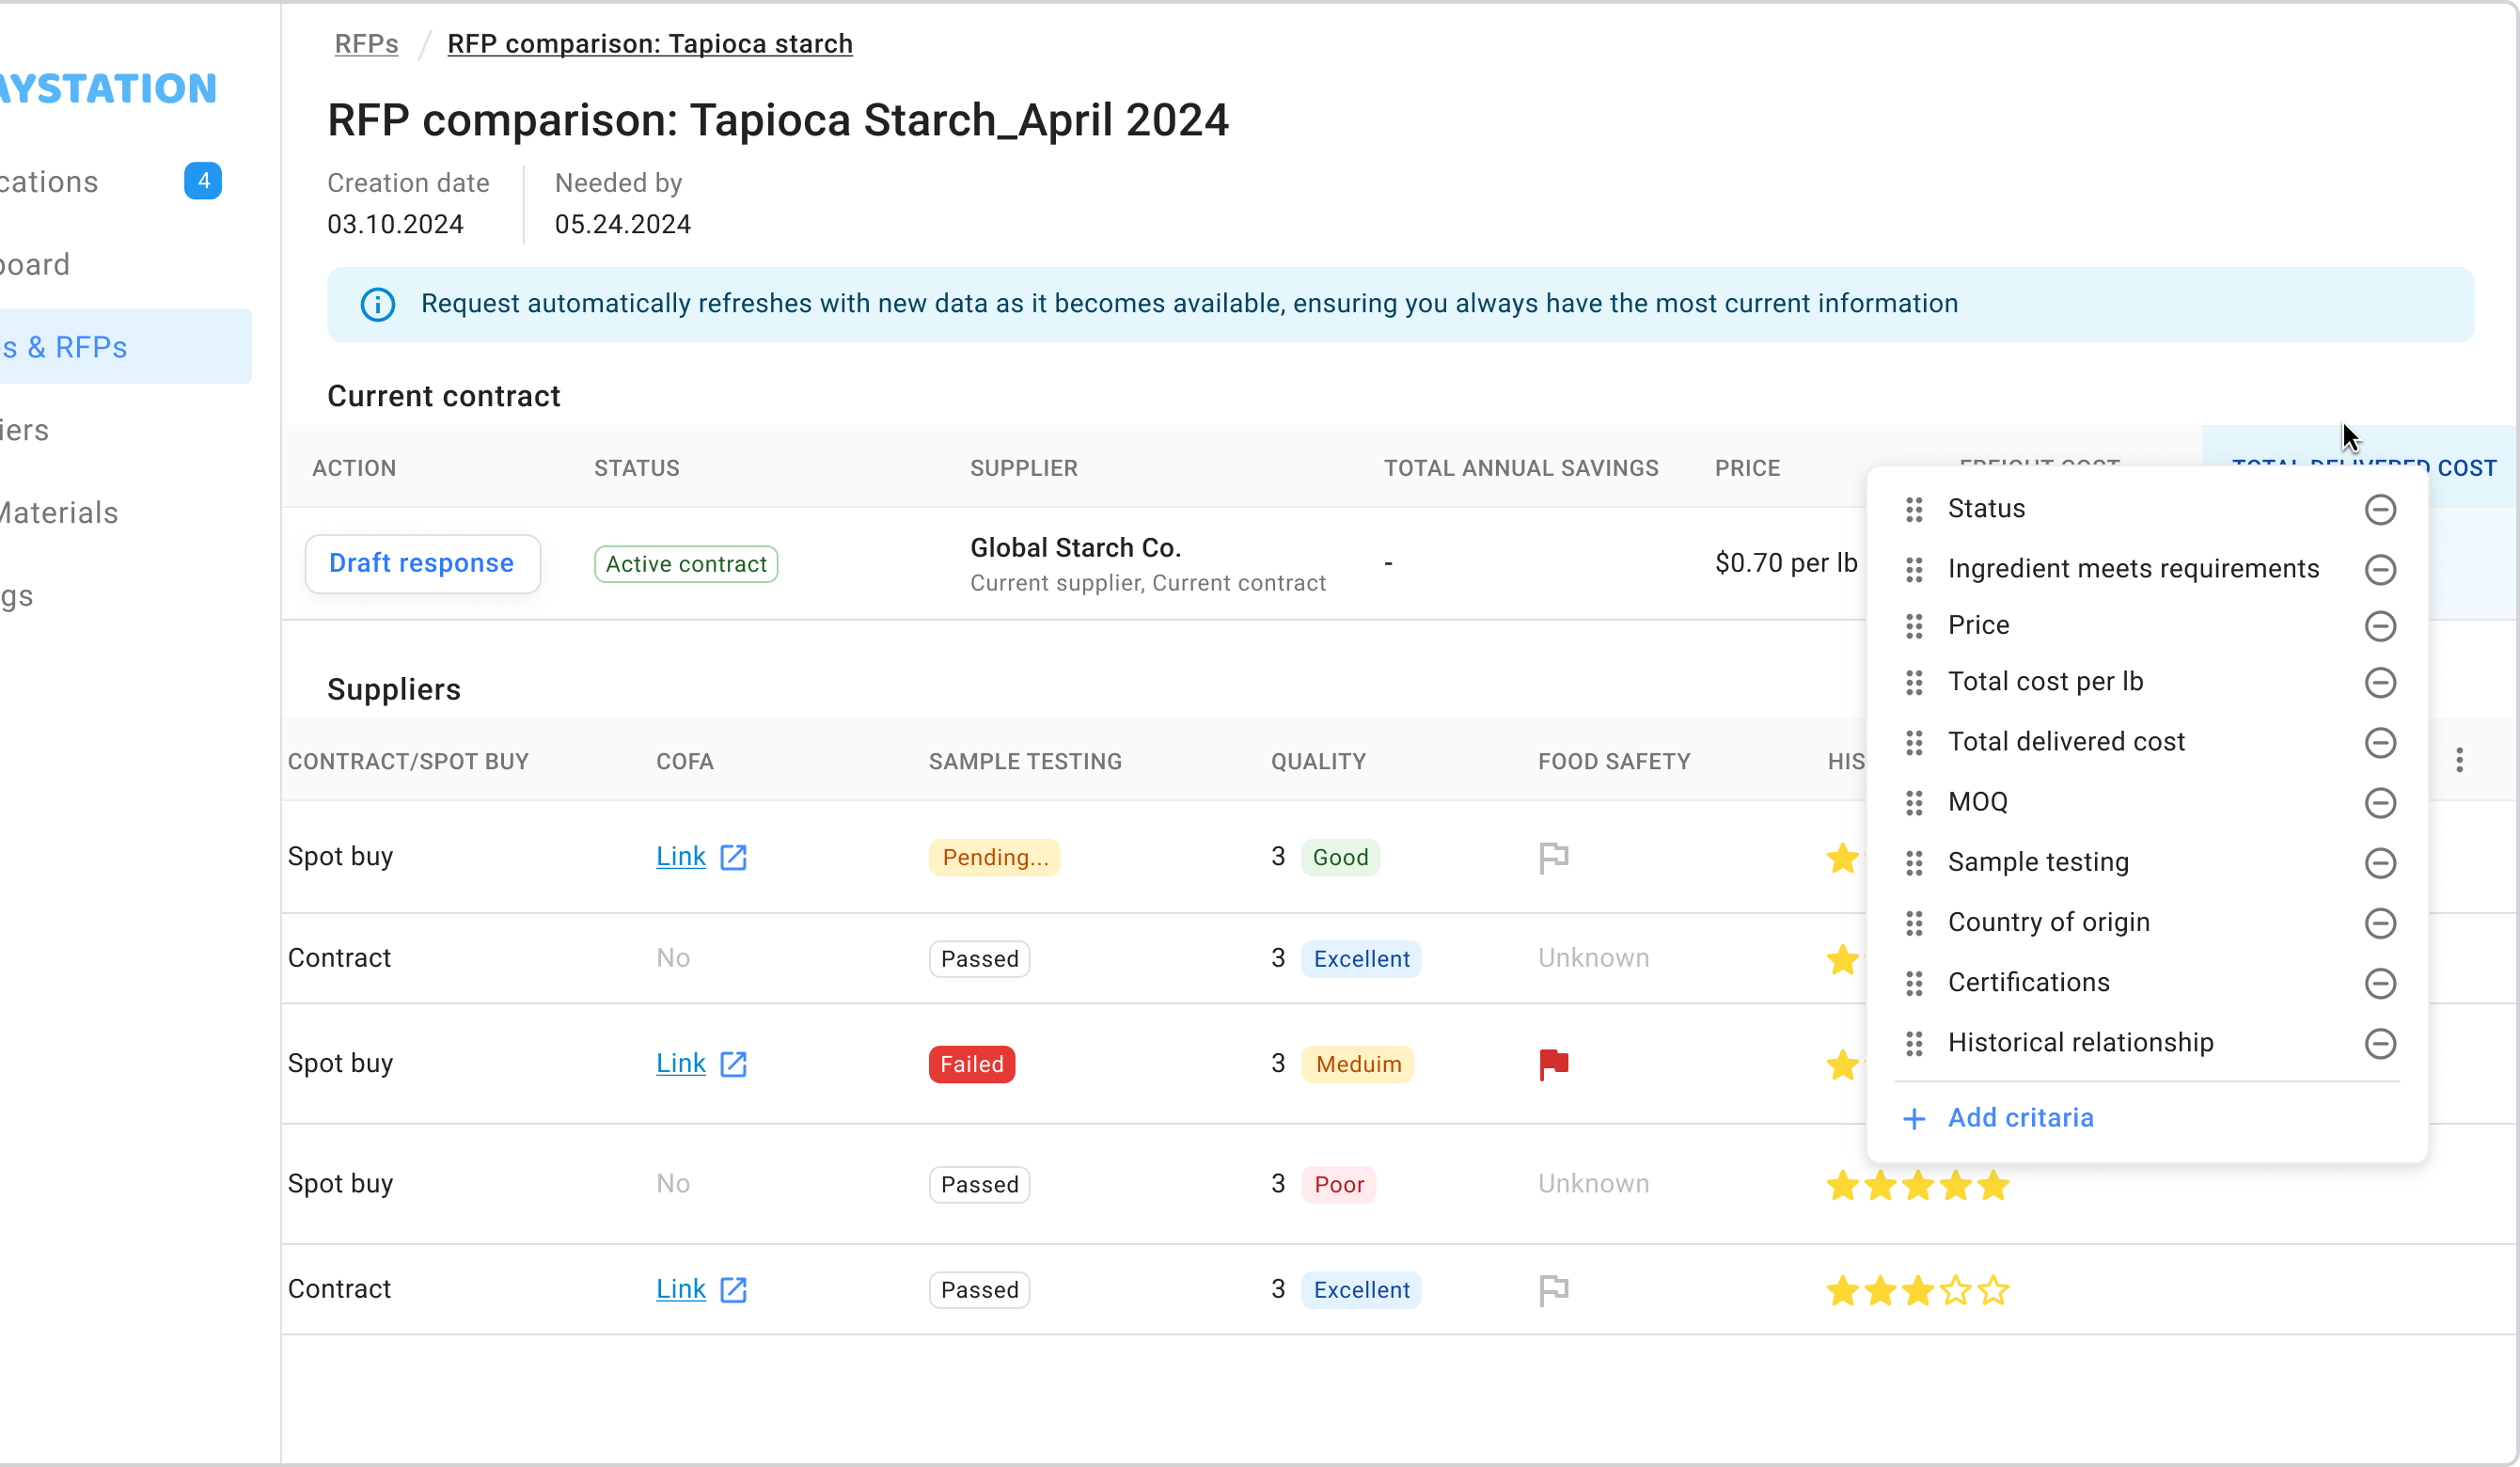Viewport: 2520px width, 1467px height.
Task: Remove Ingredient meets requirements criterion
Action: click(x=2380, y=570)
